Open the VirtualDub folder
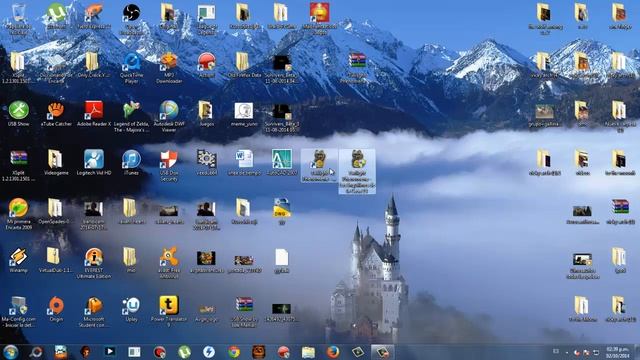The height and width of the screenshot is (360, 640). pos(54,260)
